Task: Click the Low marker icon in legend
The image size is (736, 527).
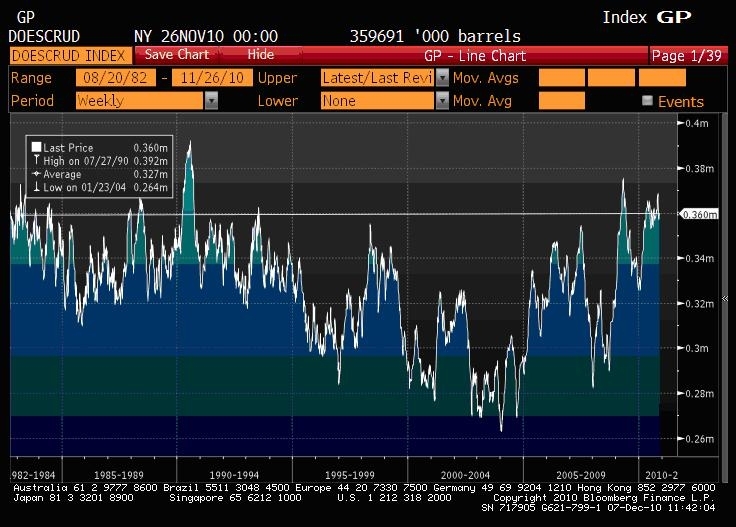Action: click(x=36, y=187)
